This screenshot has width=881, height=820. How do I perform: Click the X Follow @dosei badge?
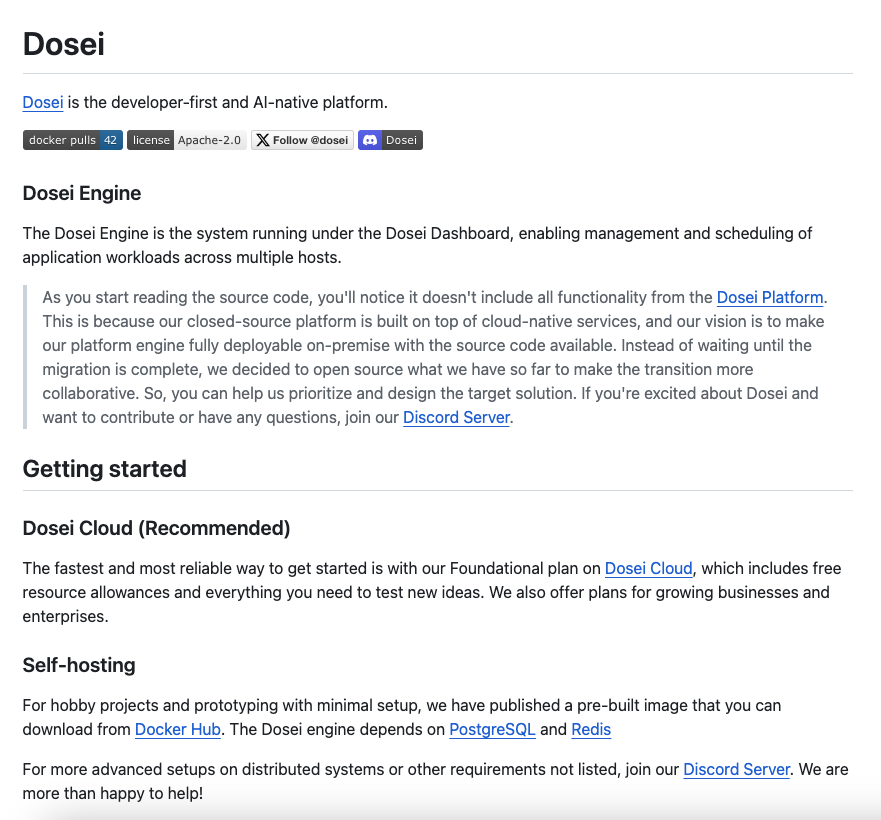click(302, 140)
